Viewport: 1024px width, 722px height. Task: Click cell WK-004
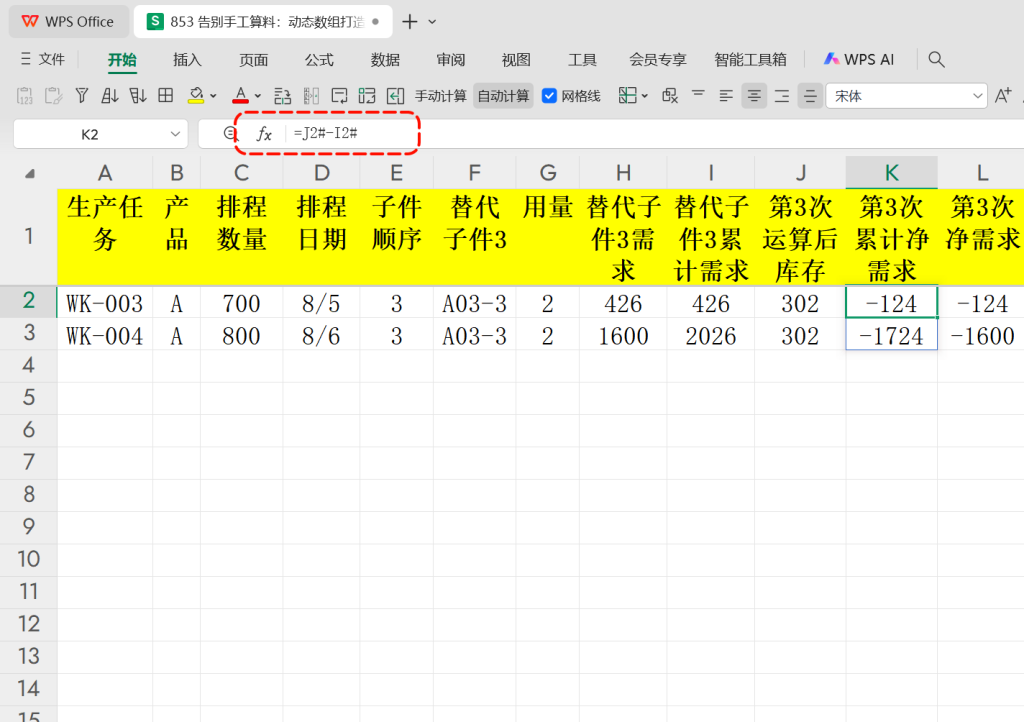click(x=104, y=334)
